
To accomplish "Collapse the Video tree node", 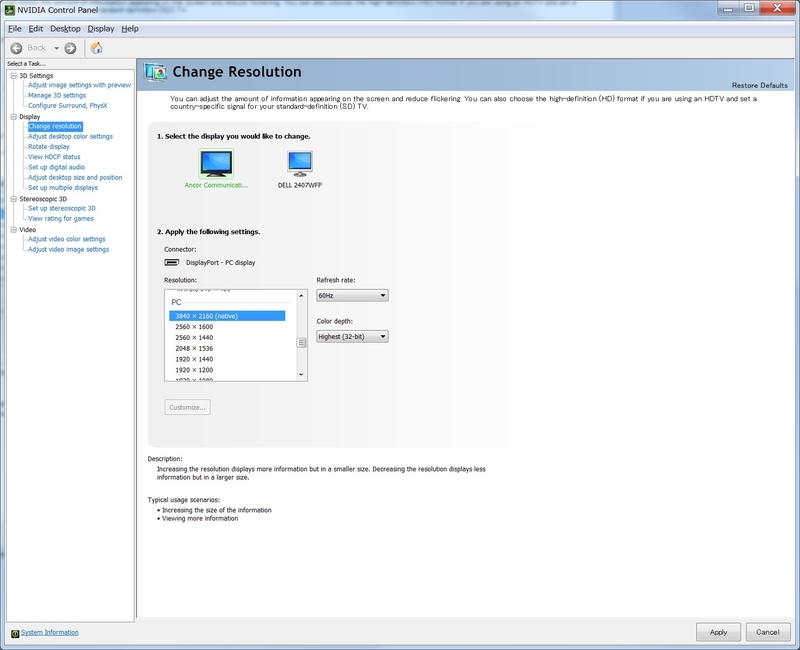I will click(x=14, y=230).
